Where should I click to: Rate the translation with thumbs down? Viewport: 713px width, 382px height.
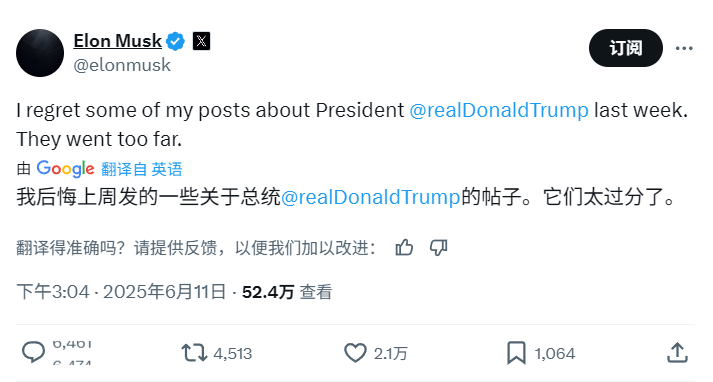click(x=438, y=248)
